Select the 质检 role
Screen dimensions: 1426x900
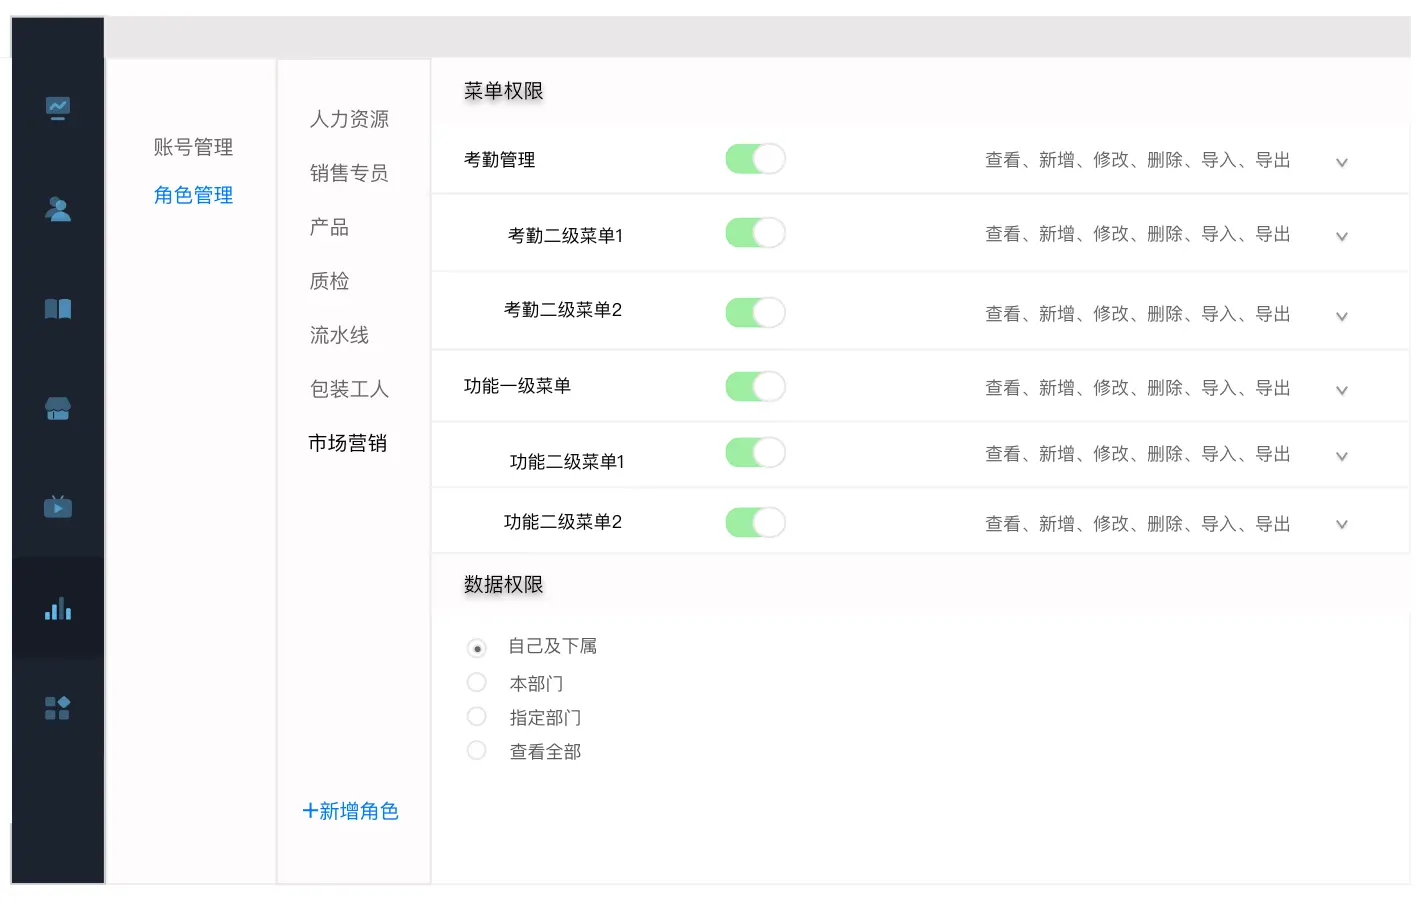pos(329,281)
